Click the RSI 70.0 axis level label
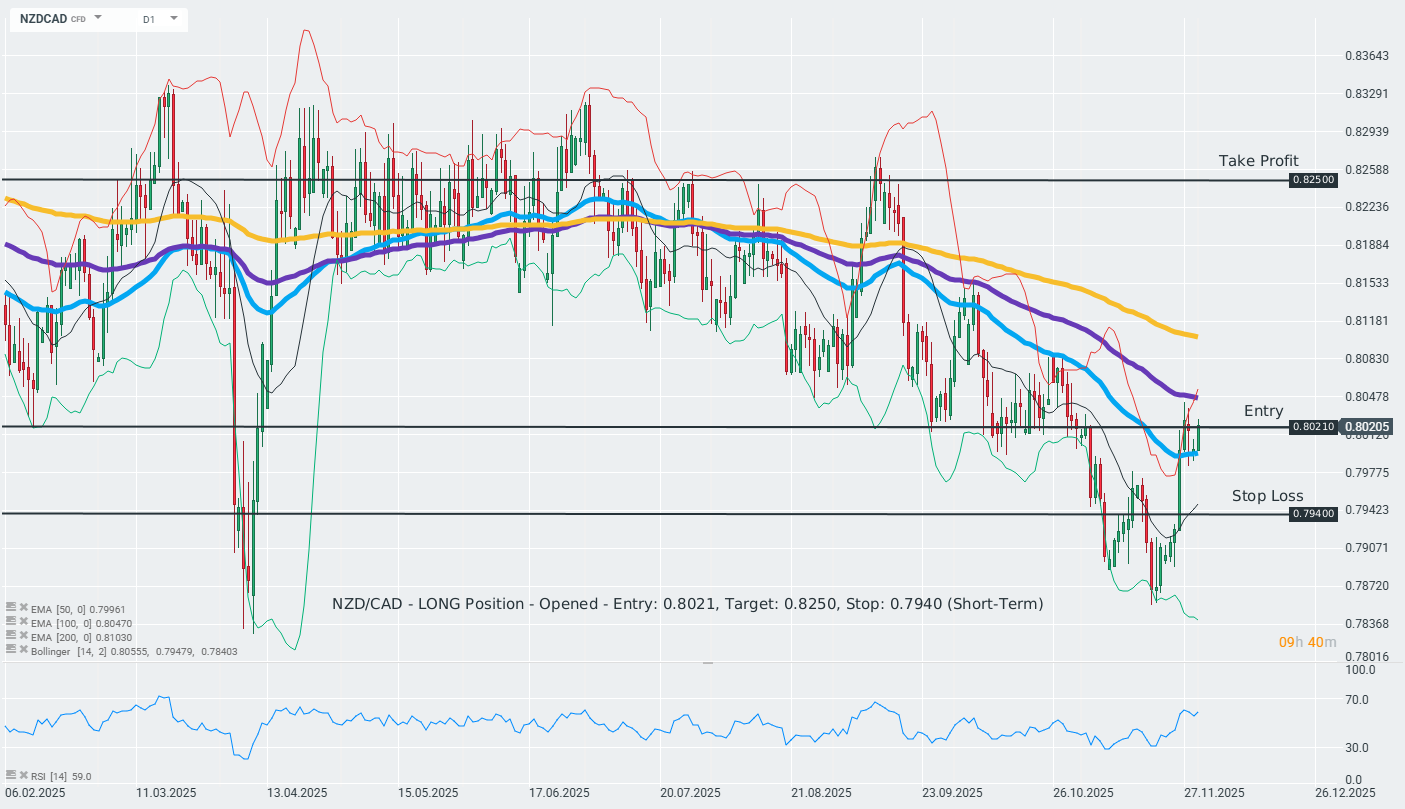 pos(1358,700)
